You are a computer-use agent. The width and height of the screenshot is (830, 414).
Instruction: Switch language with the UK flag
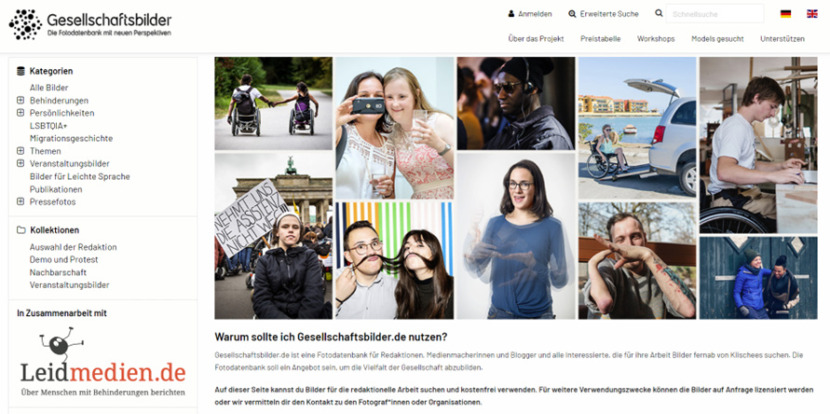(812, 14)
